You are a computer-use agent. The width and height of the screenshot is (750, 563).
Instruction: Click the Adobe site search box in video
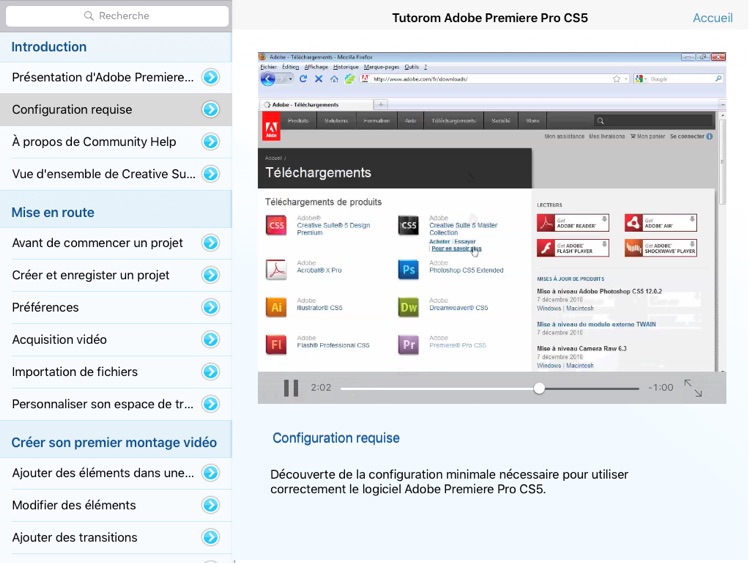[654, 121]
